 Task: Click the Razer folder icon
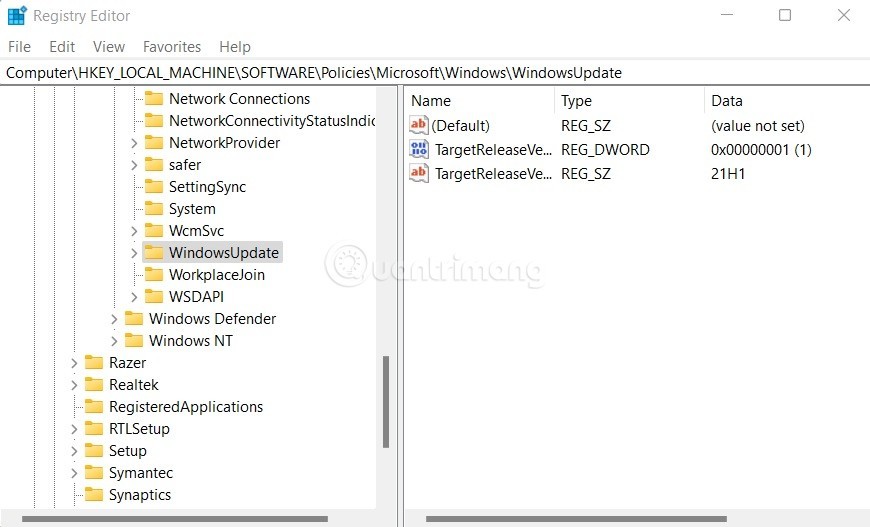click(94, 363)
